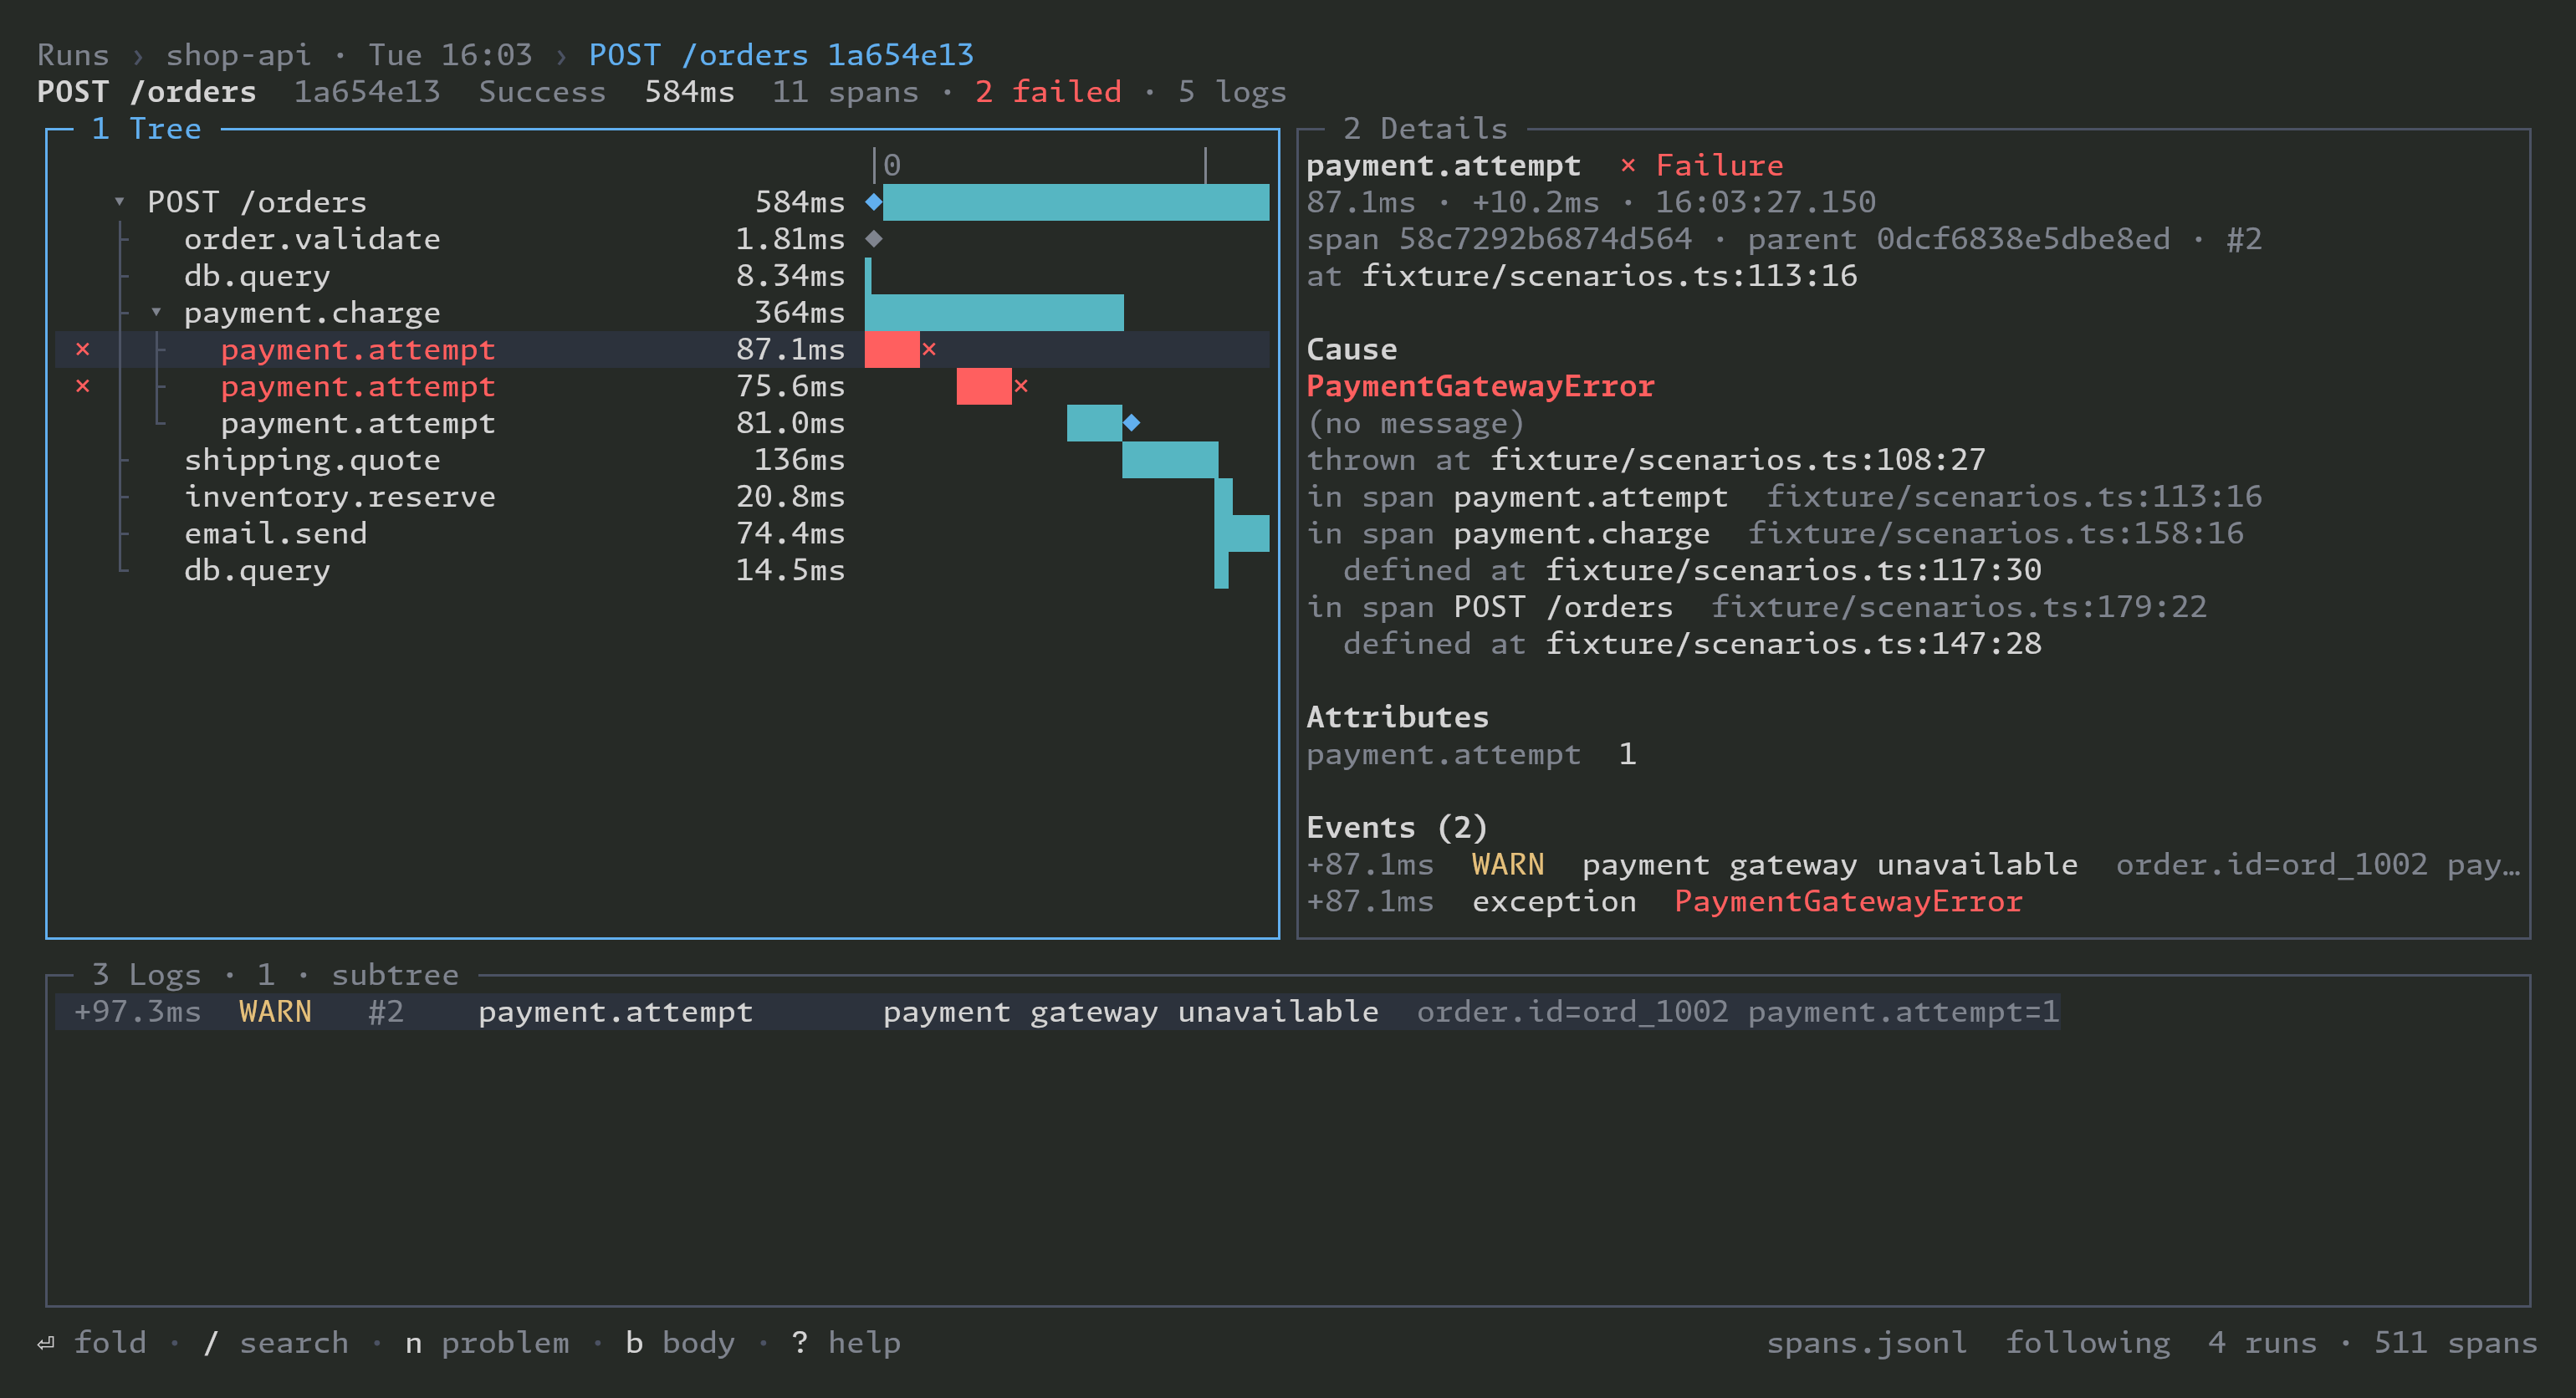Image resolution: width=2576 pixels, height=1398 pixels.
Task: Click the blue diamond after third payment.attempt bar
Action: (x=1131, y=423)
